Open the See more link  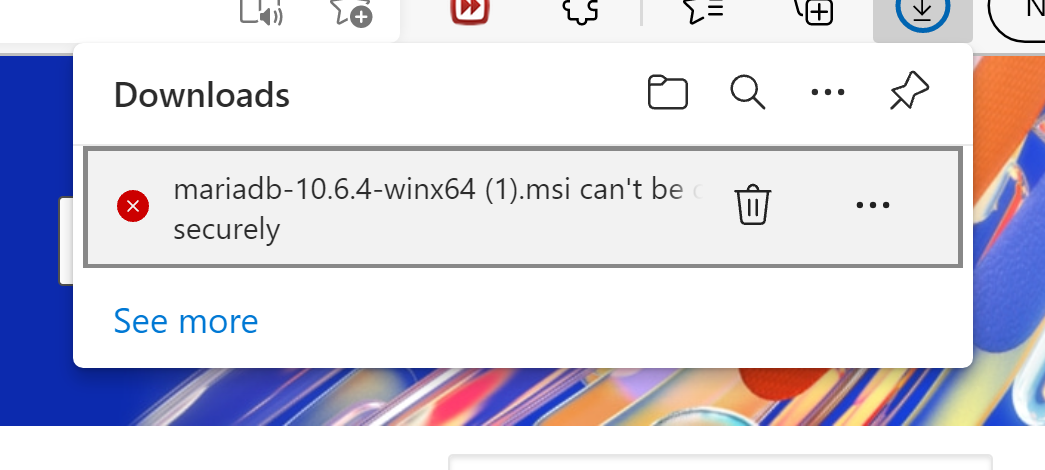pos(186,321)
